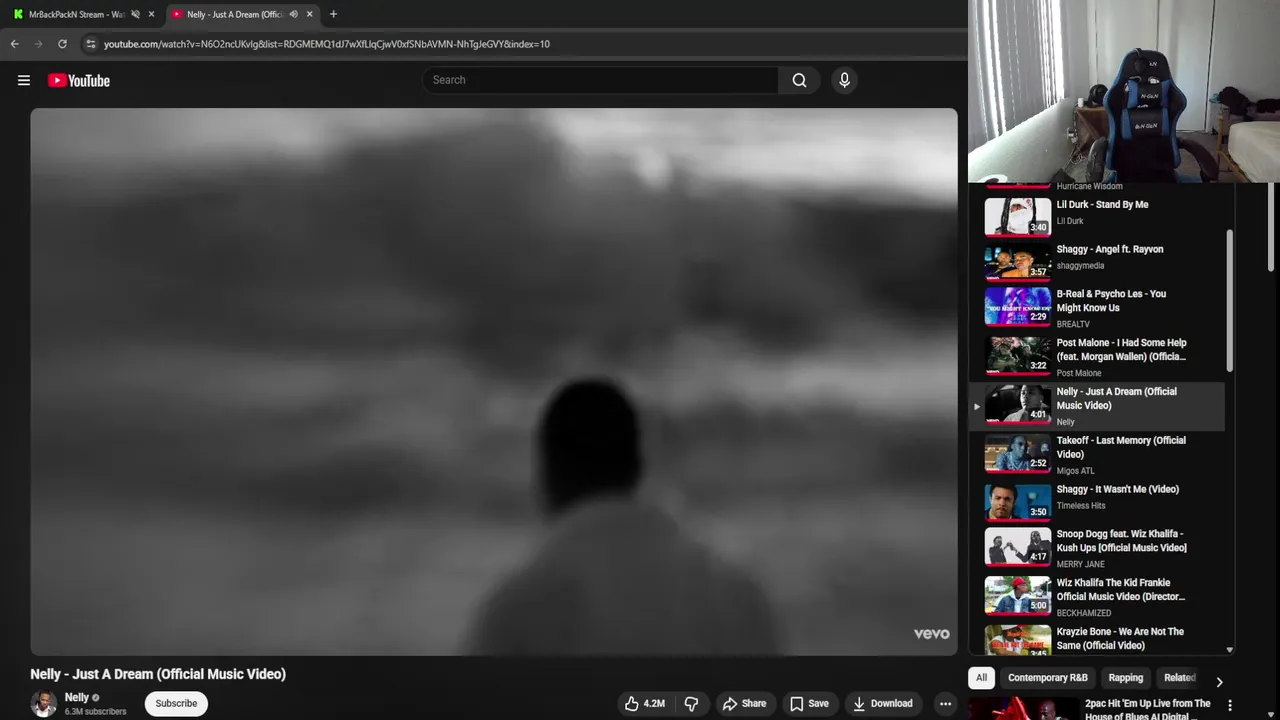Screen dimensions: 1280x720
Task: Click the playlist panel scrollbar thumb
Action: (x=1230, y=300)
